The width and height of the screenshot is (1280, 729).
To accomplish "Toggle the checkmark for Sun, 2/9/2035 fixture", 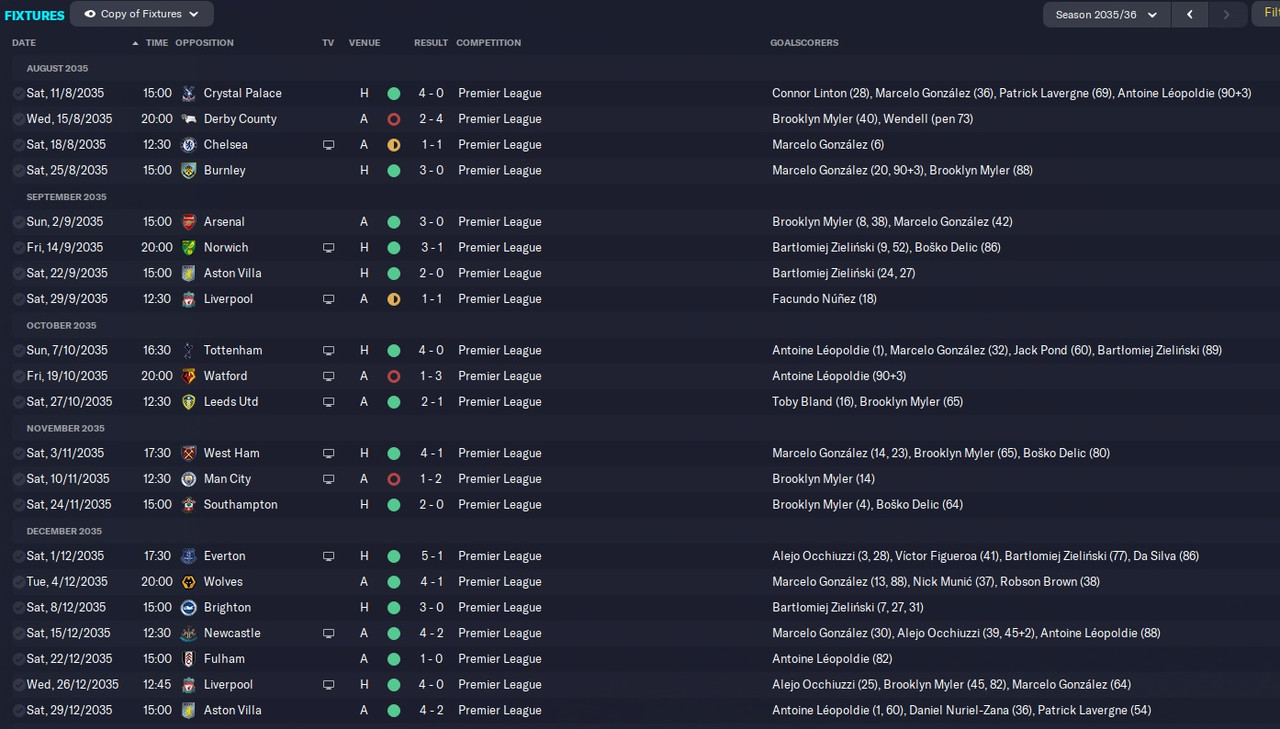I will (x=18, y=222).
